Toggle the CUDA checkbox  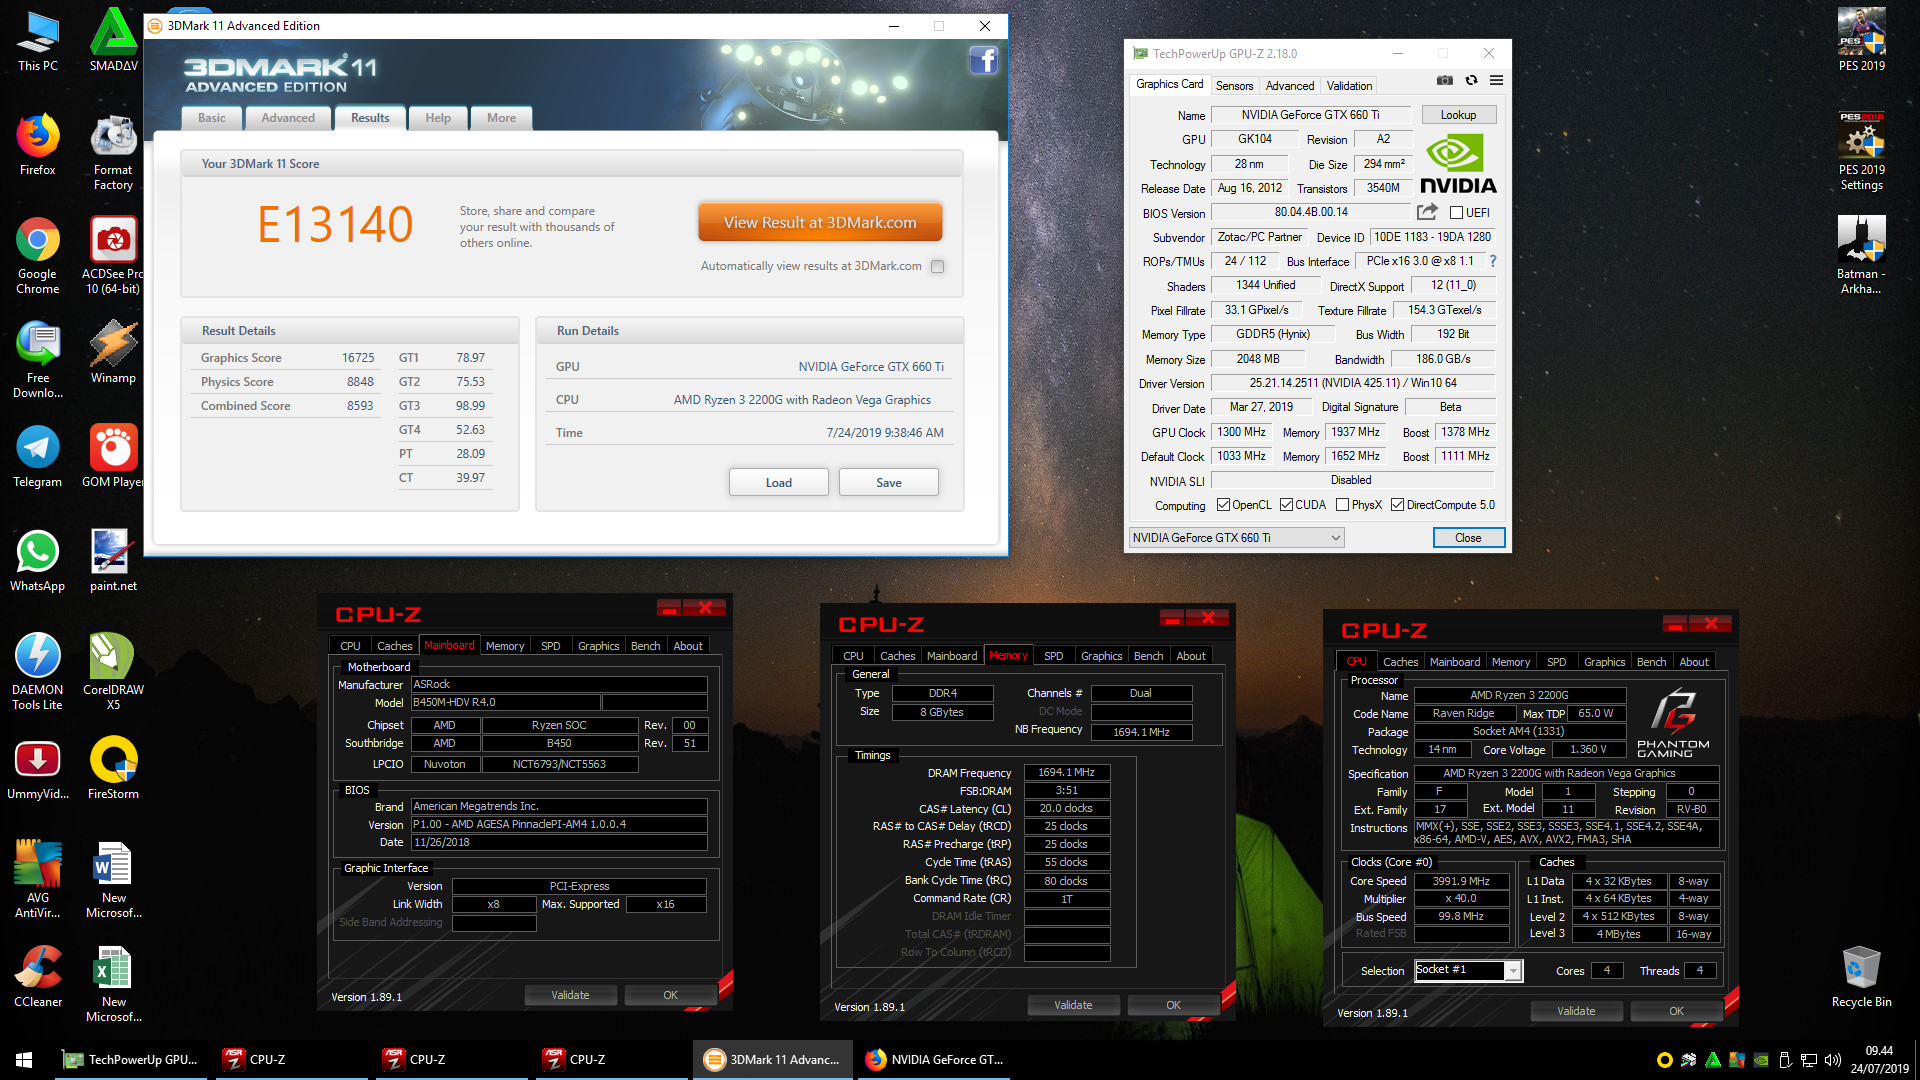(x=1286, y=505)
